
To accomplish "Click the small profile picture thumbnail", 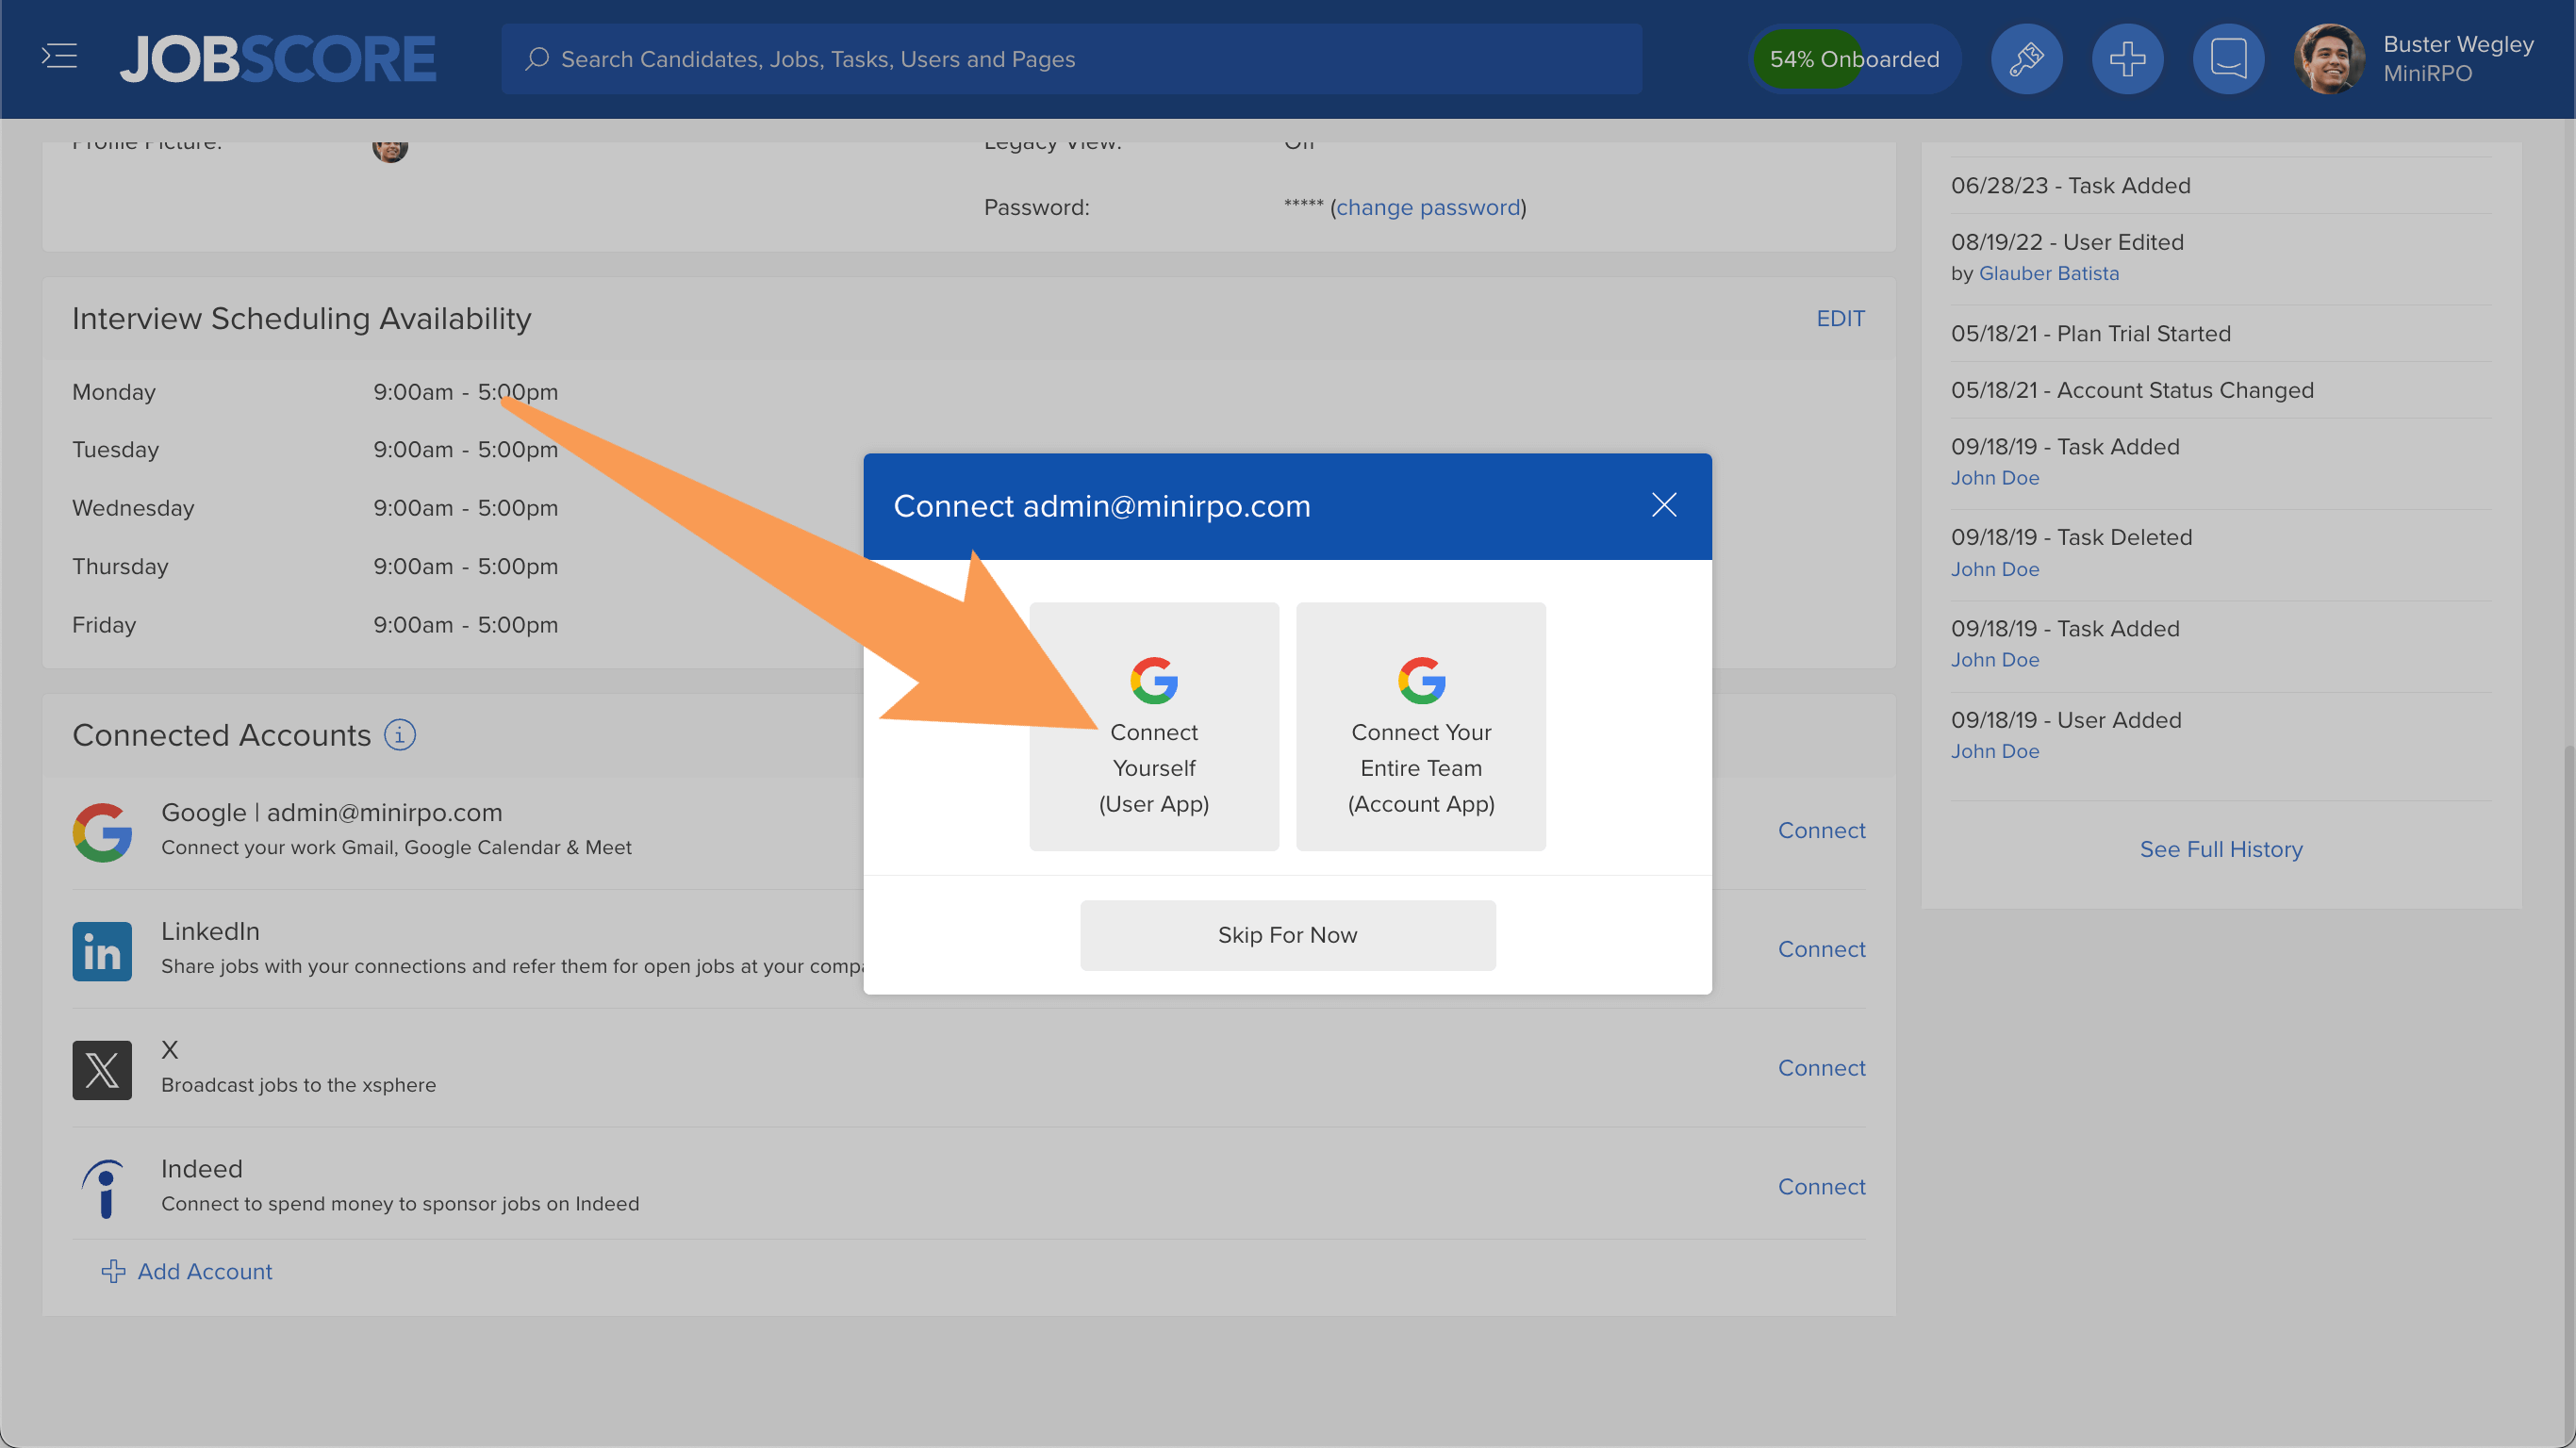I will point(390,147).
